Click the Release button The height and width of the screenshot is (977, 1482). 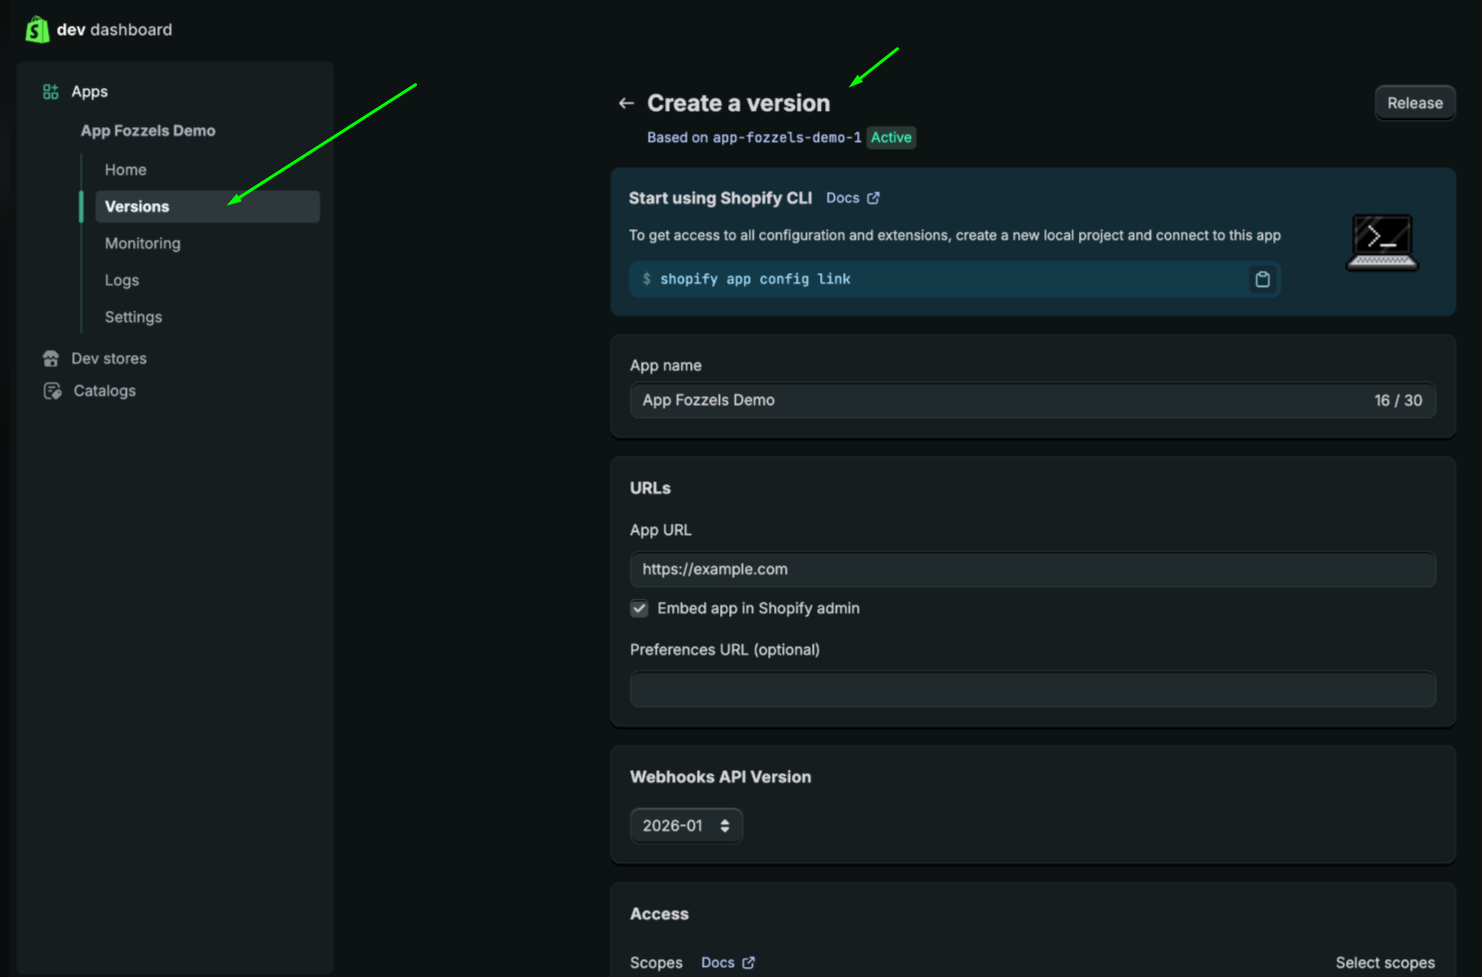(x=1415, y=103)
